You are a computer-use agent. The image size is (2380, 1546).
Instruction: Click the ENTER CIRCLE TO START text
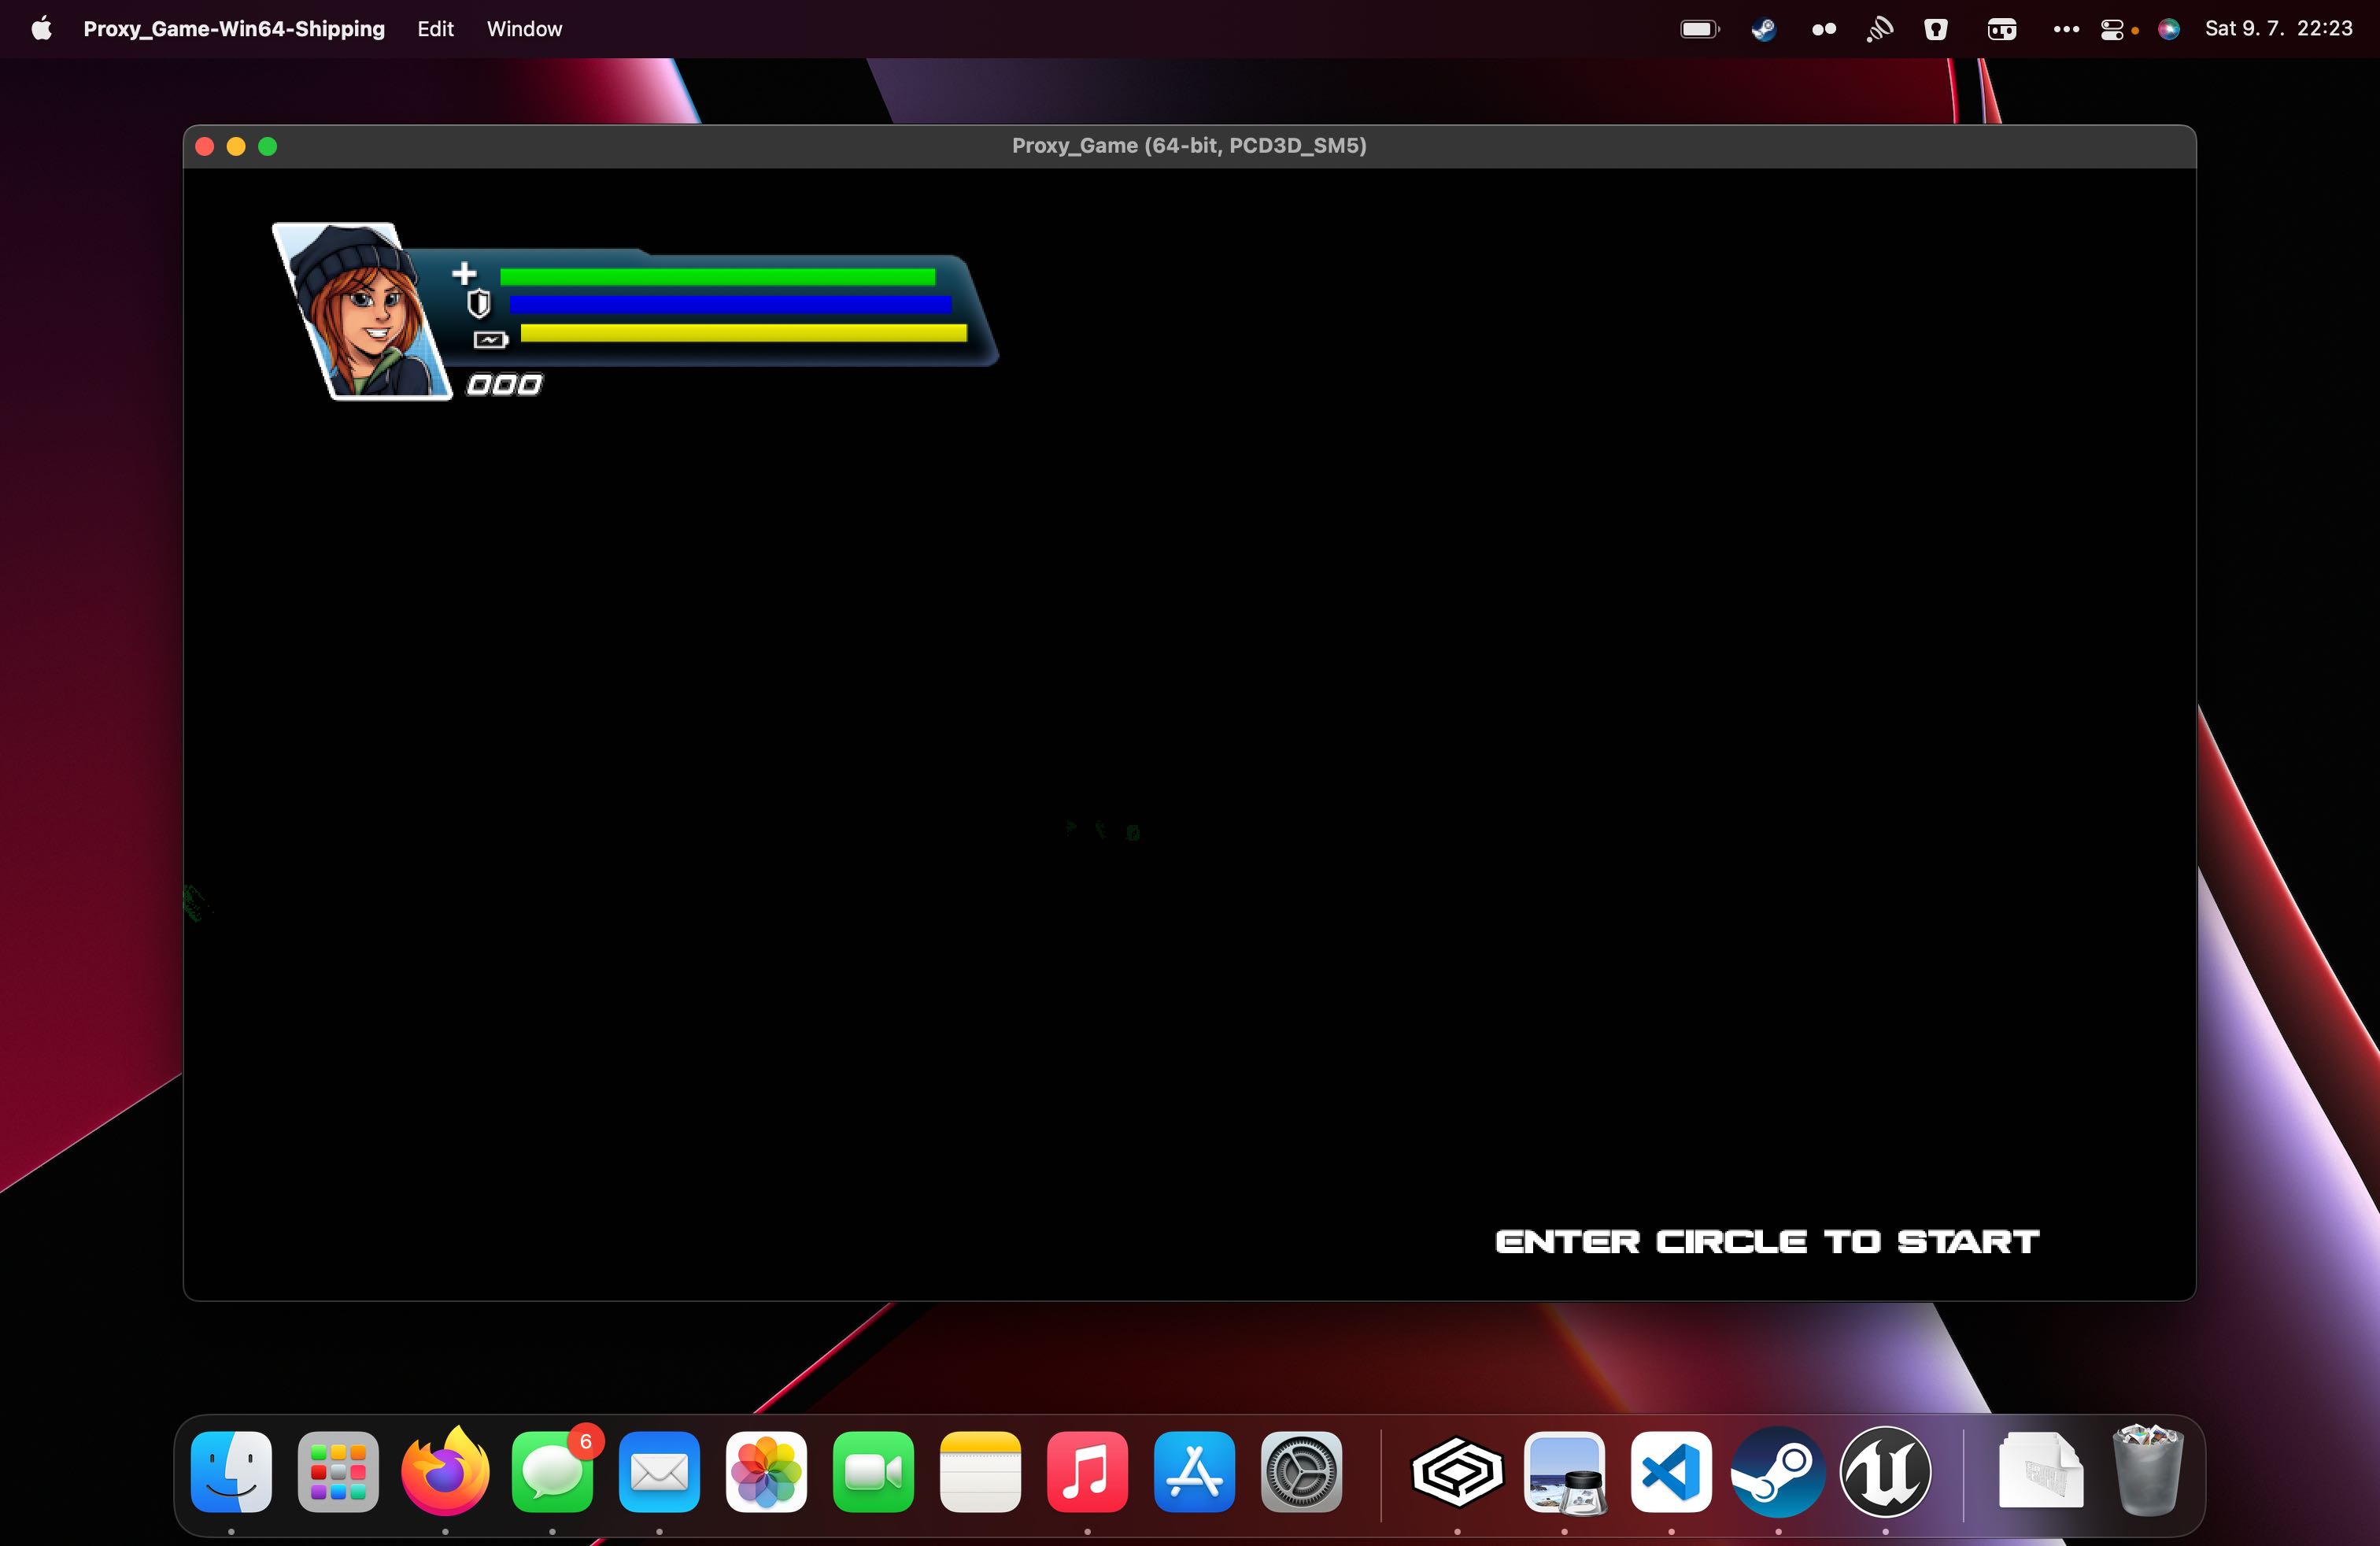(x=1767, y=1241)
